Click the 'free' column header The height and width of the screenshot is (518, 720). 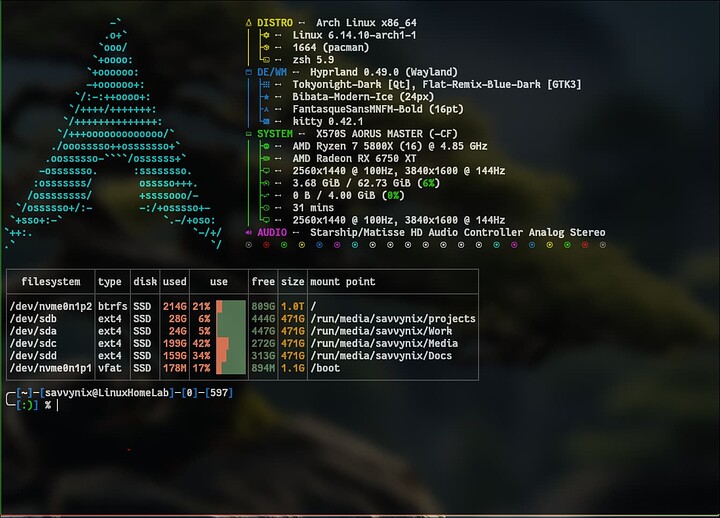pos(263,282)
